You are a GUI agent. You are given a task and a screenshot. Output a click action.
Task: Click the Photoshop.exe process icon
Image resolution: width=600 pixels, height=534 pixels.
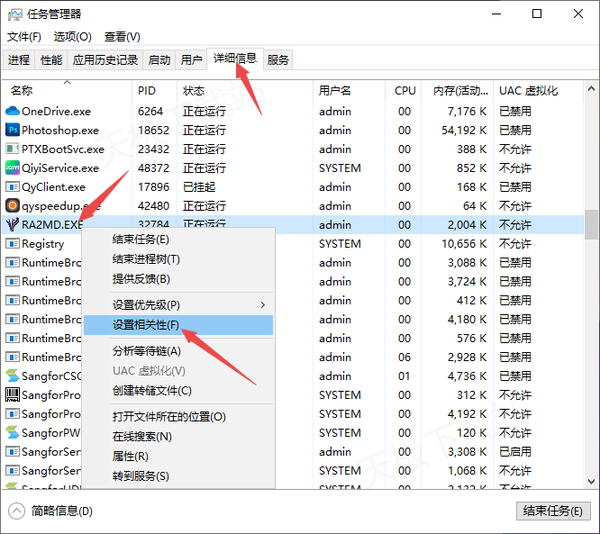[13, 130]
